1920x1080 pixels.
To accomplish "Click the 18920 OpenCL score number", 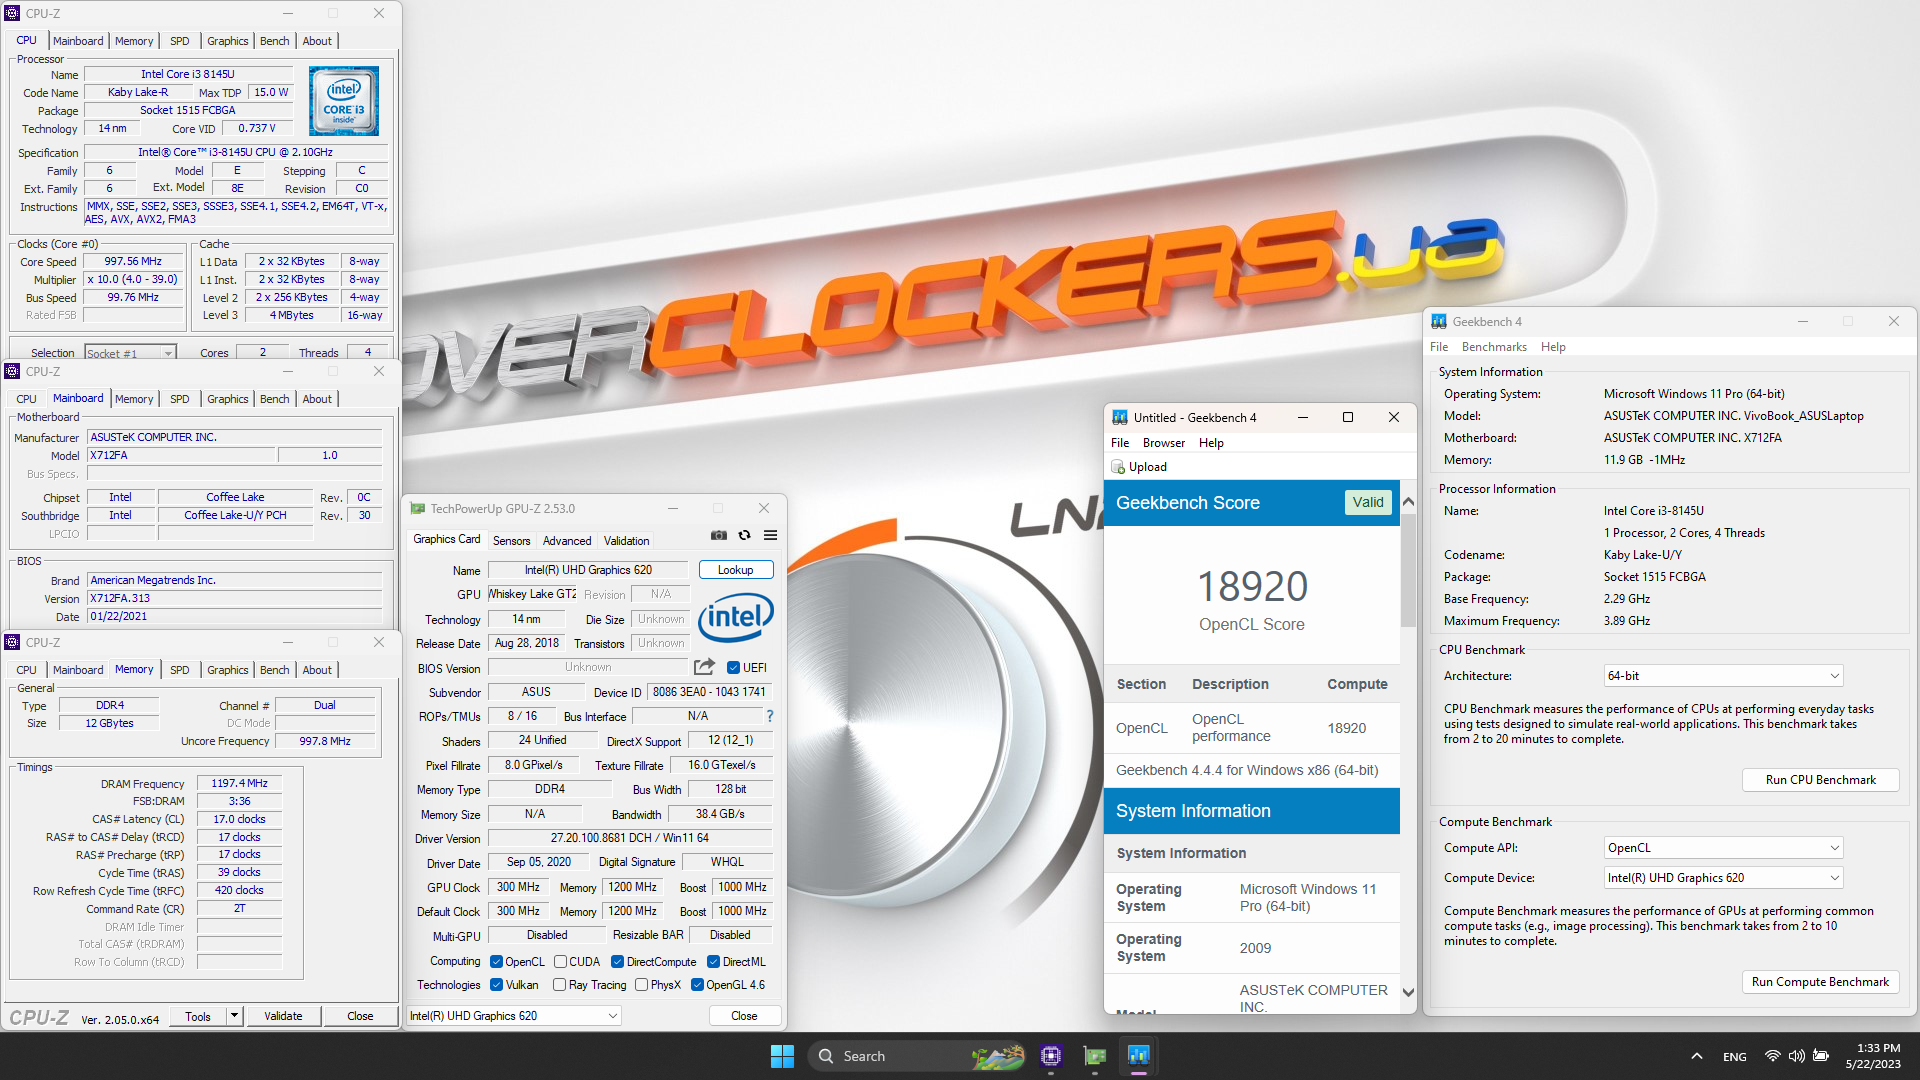I will pos(1252,587).
